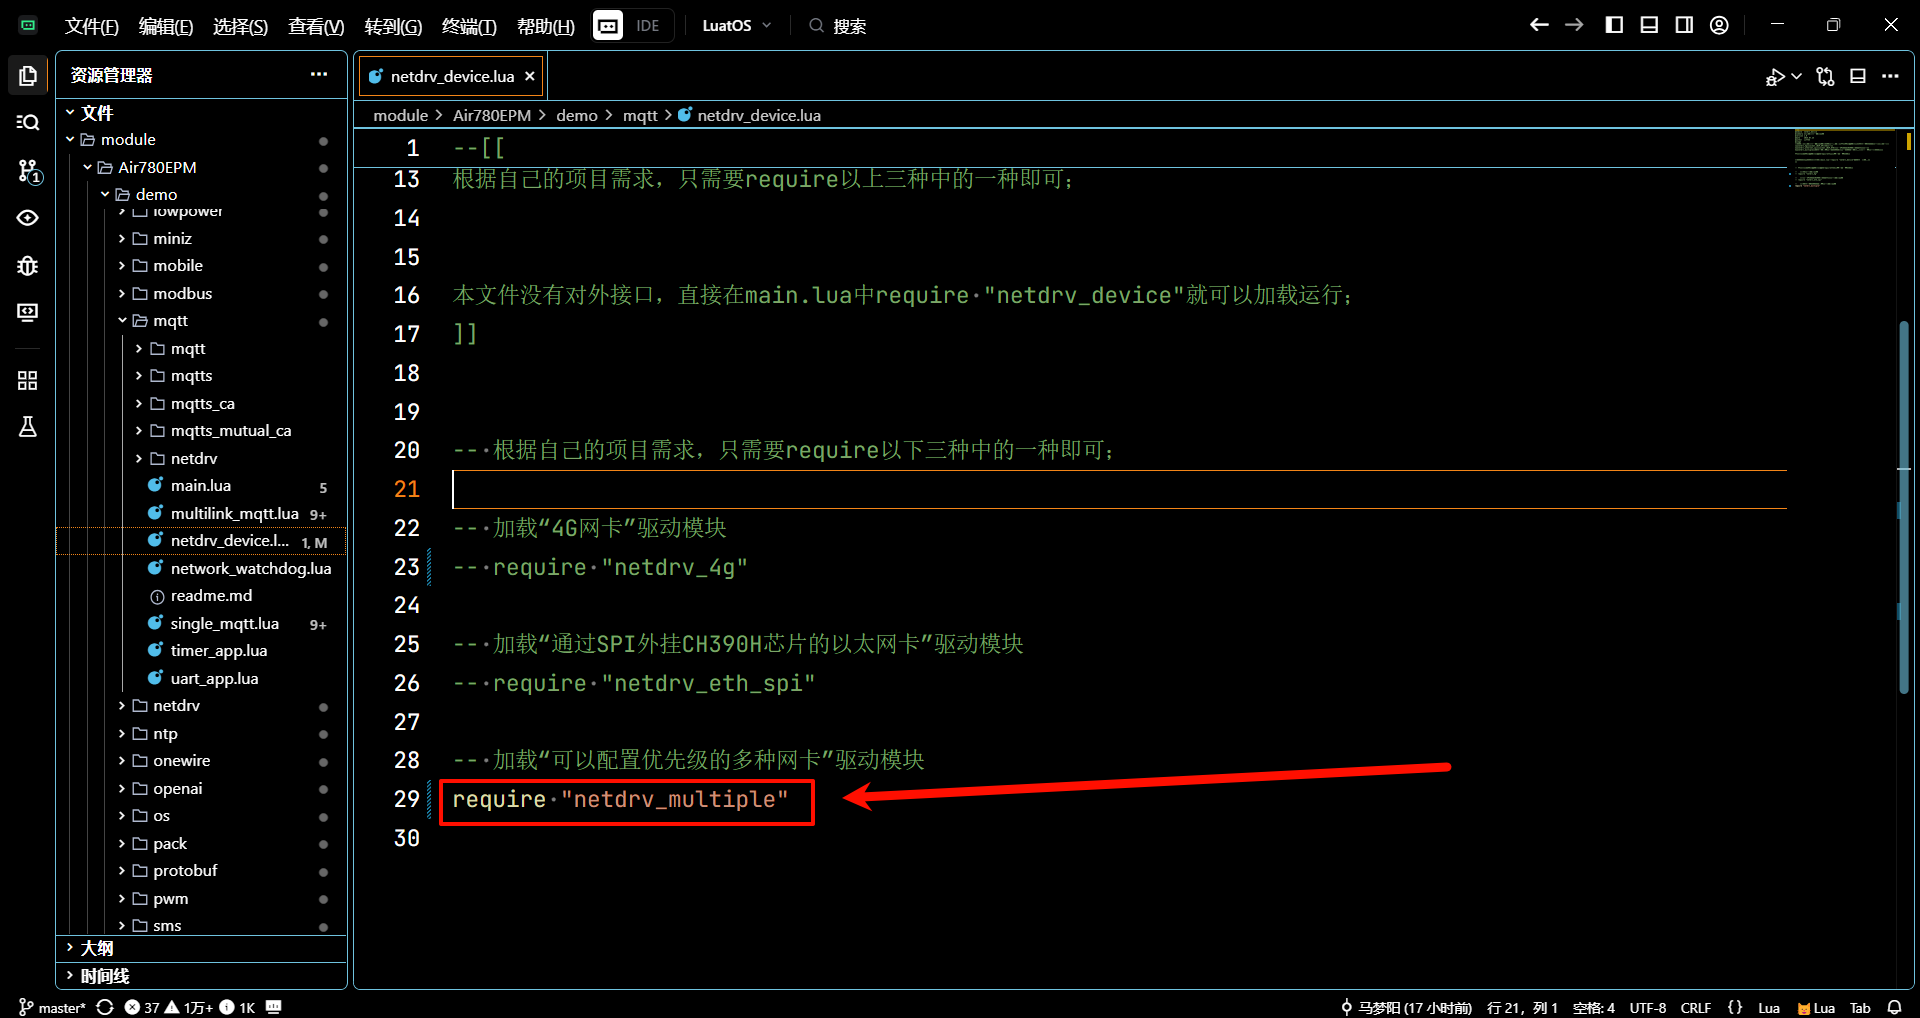
Task: Expand the 时间线 timeline section
Action: point(200,976)
